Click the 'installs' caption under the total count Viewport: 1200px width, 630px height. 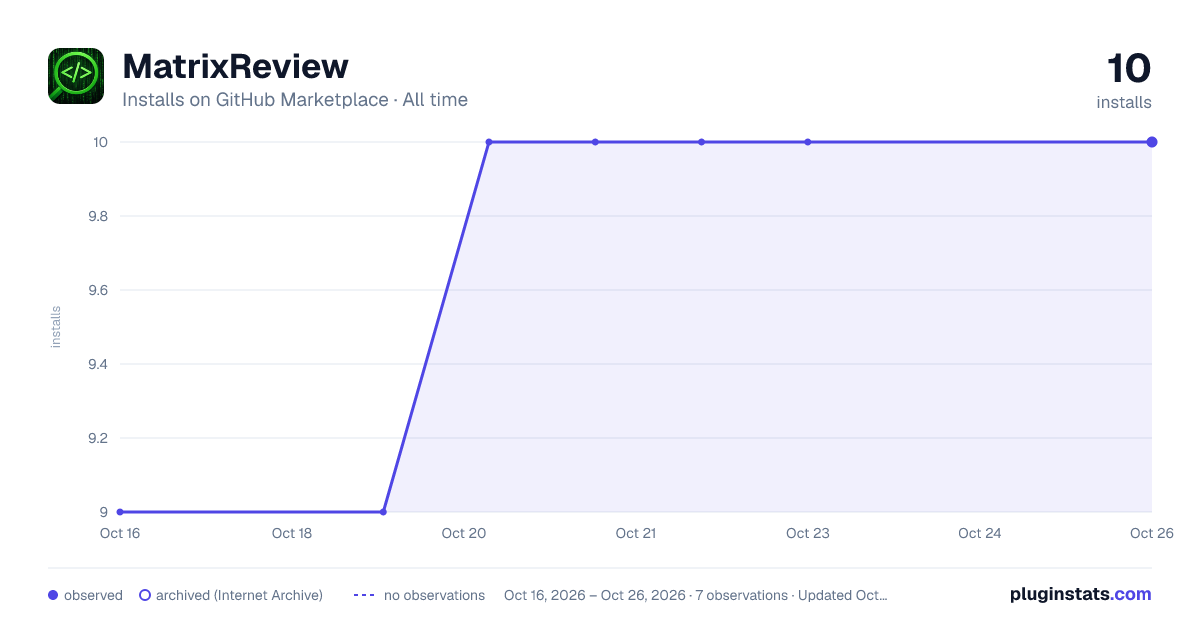point(1124,102)
